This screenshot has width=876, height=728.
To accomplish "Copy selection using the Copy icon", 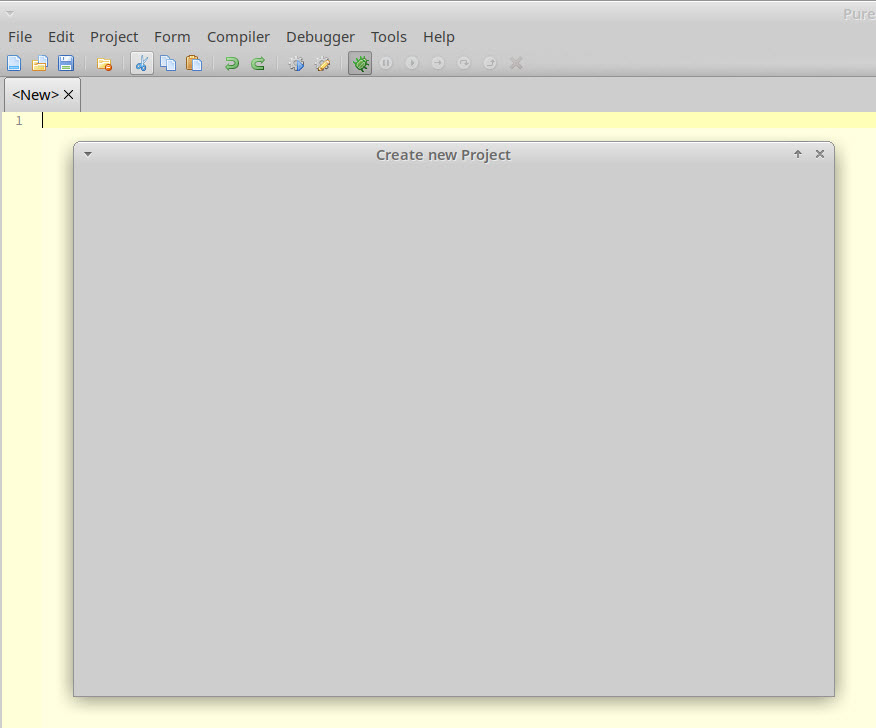I will coord(168,63).
